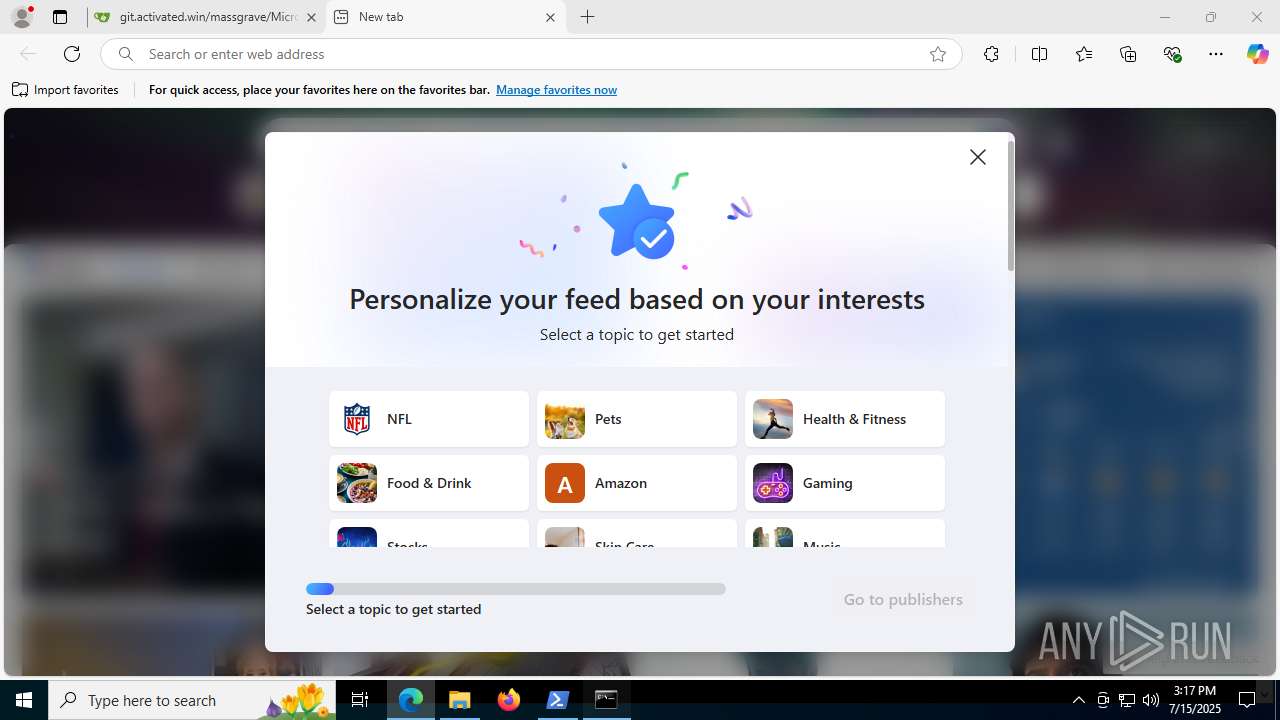Viewport: 1280px width, 720px height.
Task: Select the Pets topic
Action: pos(637,419)
